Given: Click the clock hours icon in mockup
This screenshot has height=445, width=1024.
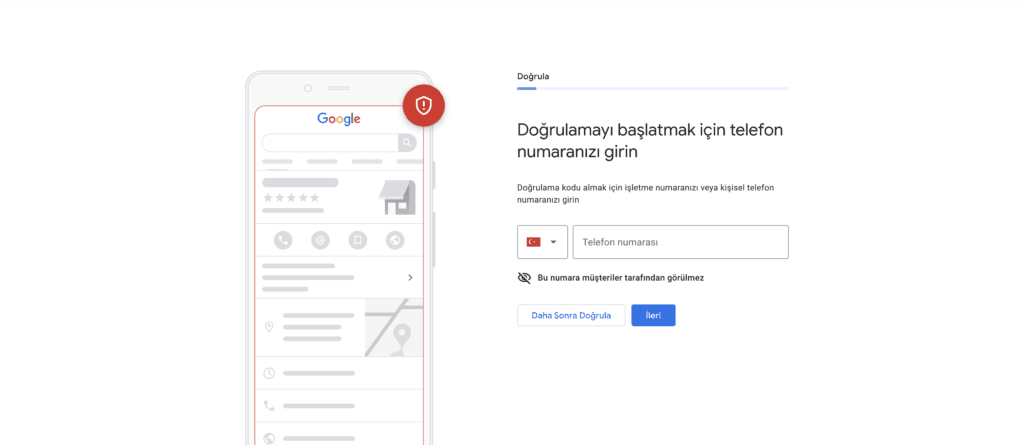Looking at the screenshot, I should [269, 373].
